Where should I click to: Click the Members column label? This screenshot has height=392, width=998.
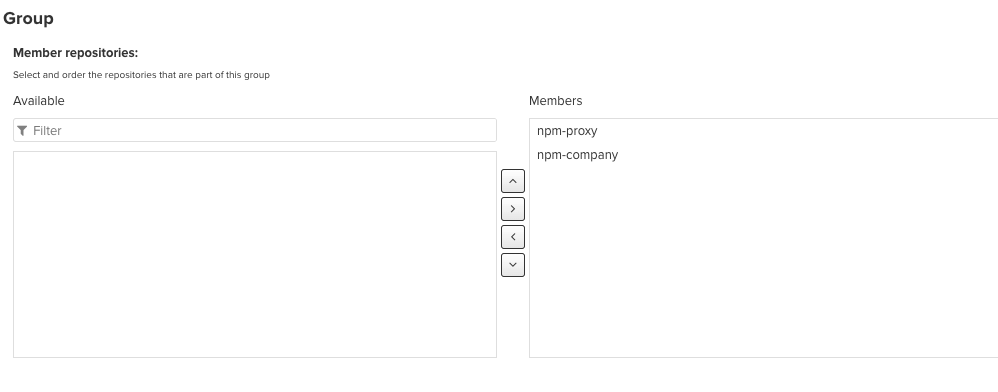[x=556, y=101]
